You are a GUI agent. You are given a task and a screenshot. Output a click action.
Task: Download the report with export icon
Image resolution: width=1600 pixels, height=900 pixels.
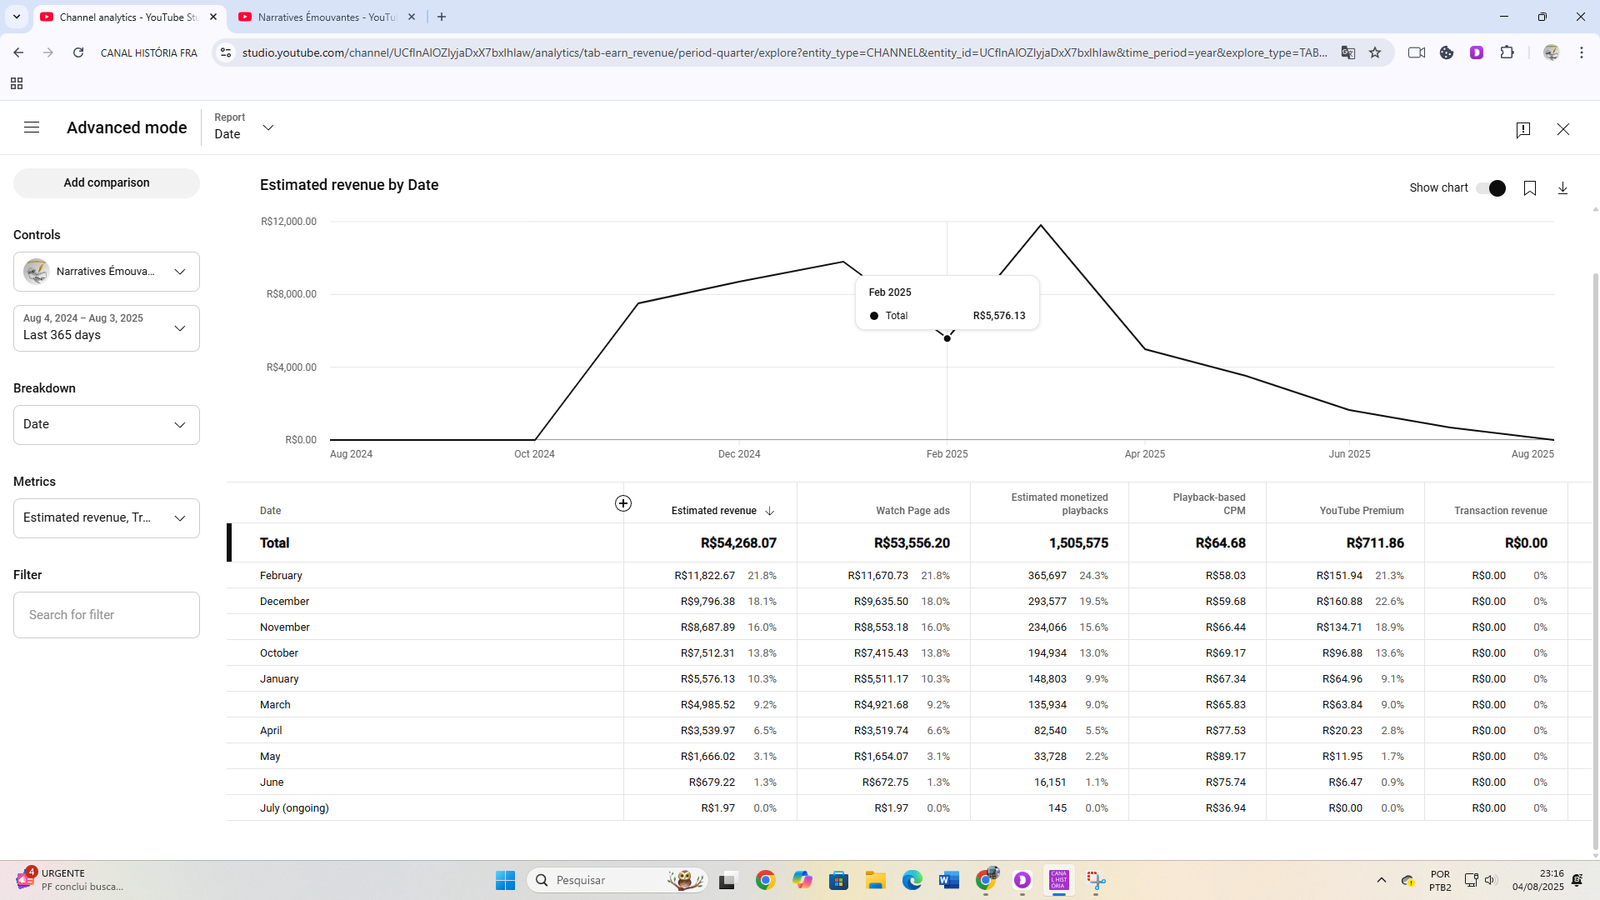[x=1563, y=188]
